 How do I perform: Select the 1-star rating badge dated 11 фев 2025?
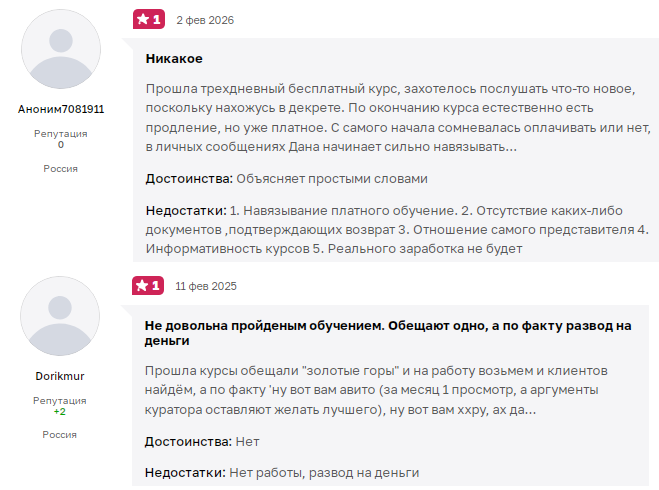pyautogui.click(x=148, y=286)
